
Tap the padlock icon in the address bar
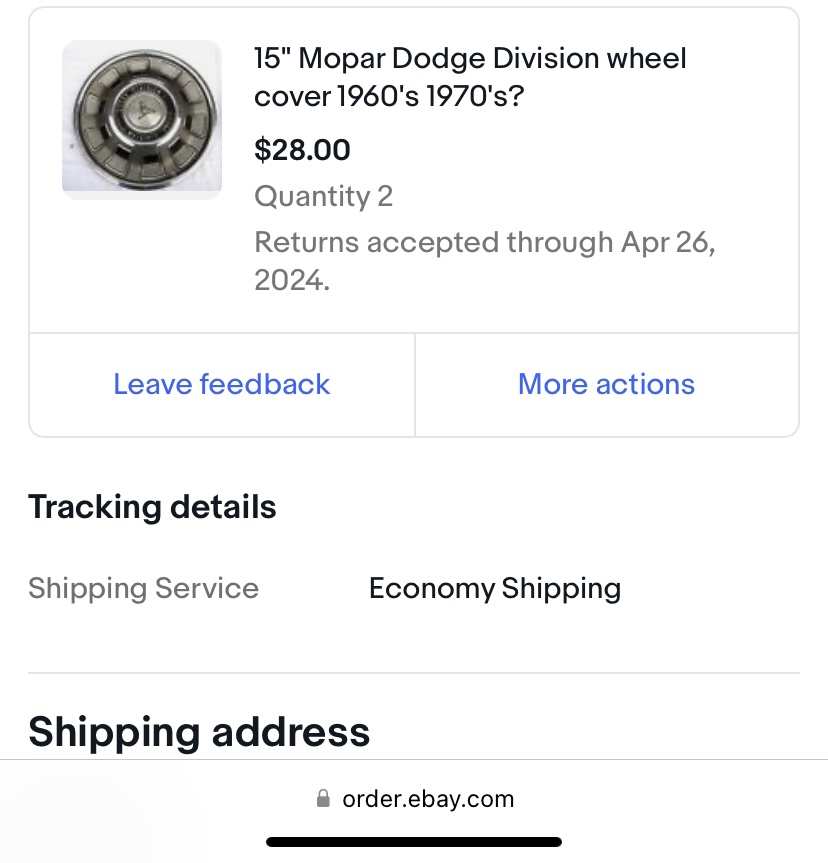click(323, 799)
